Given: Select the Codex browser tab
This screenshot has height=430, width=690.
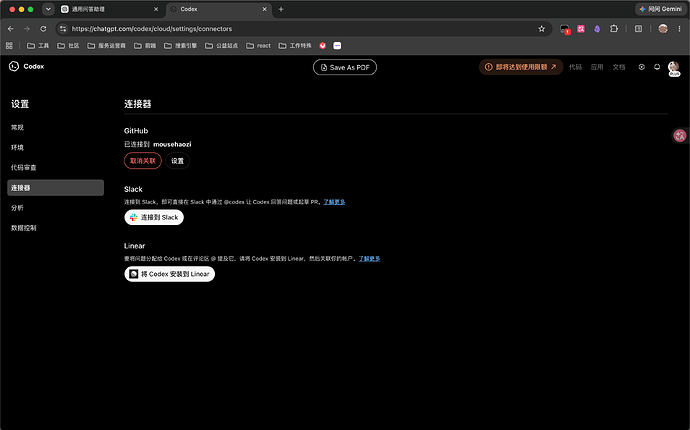Looking at the screenshot, I should pos(219,9).
